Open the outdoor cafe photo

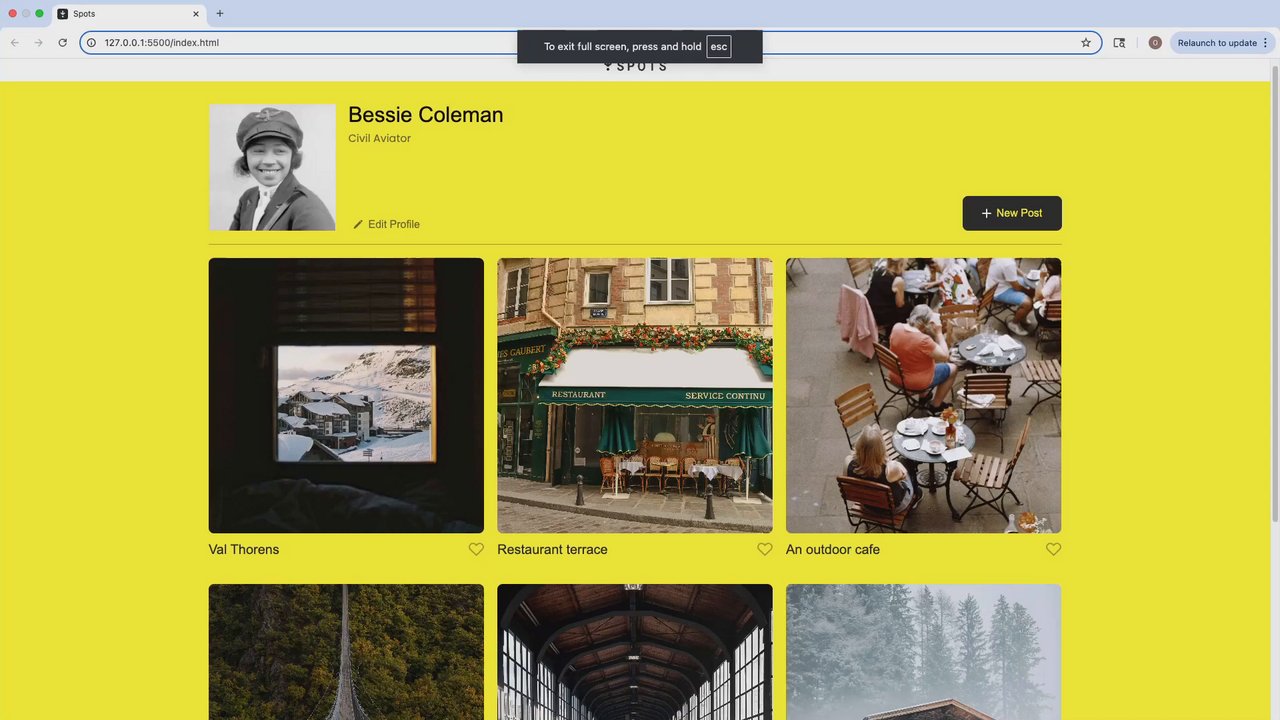tap(923, 395)
